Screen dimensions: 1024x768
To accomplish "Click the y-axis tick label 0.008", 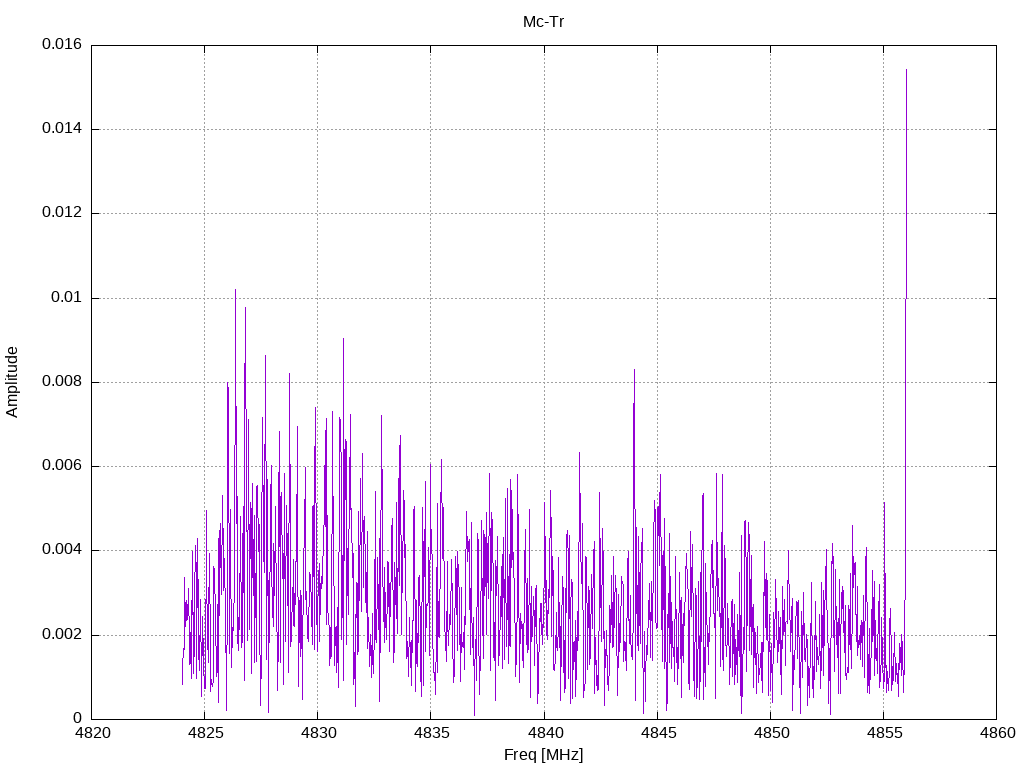I will tap(62, 382).
